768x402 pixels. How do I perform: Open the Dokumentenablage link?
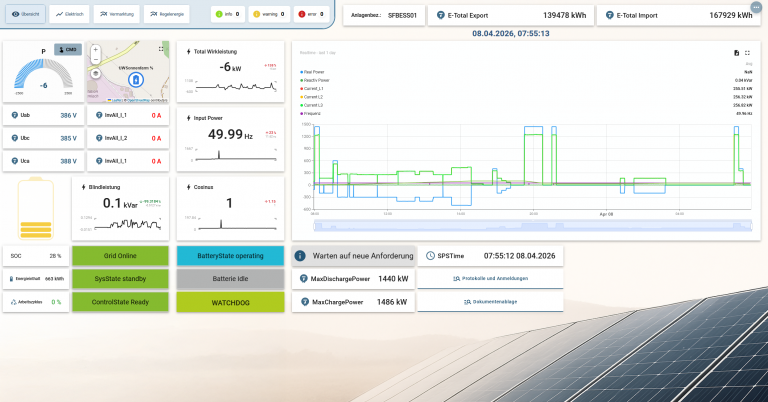(490, 300)
